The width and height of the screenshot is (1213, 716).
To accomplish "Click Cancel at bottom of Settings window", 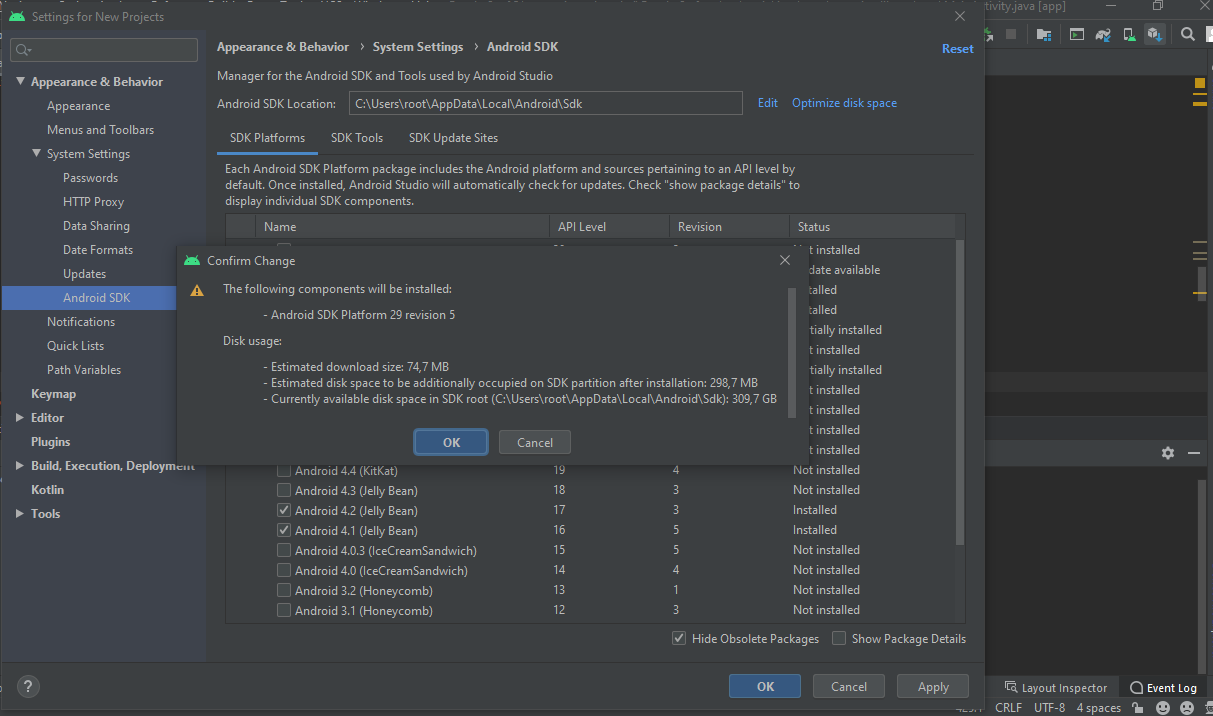I will (x=848, y=686).
